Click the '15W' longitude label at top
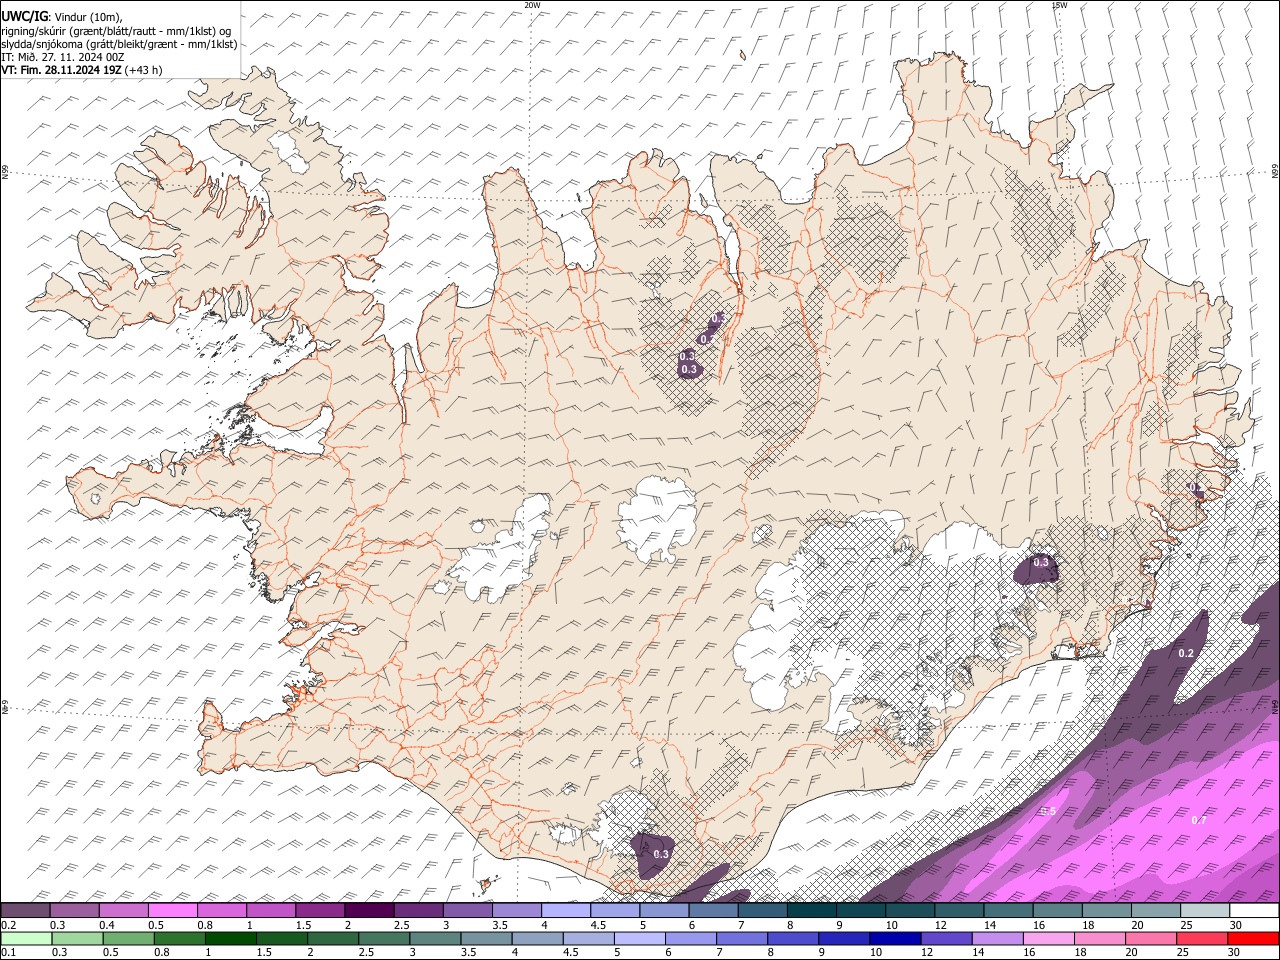1280x960 pixels. click(x=1060, y=5)
